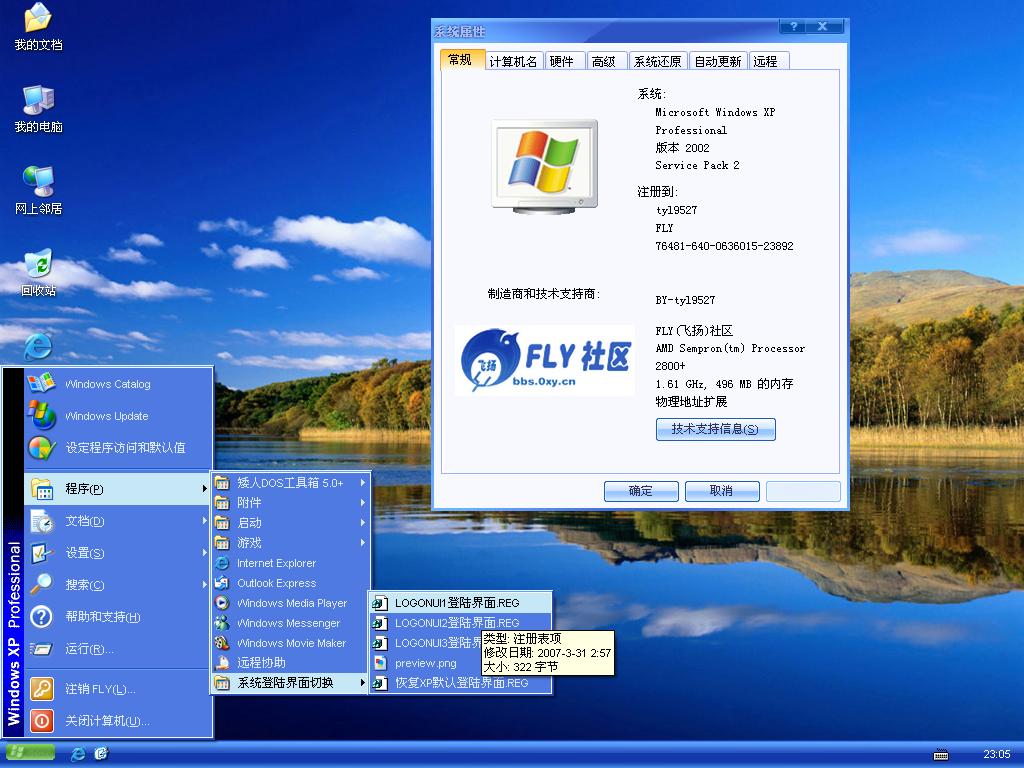This screenshot has height=768, width=1024.
Task: Expand the 游戏 submenu arrow
Action: [362, 543]
